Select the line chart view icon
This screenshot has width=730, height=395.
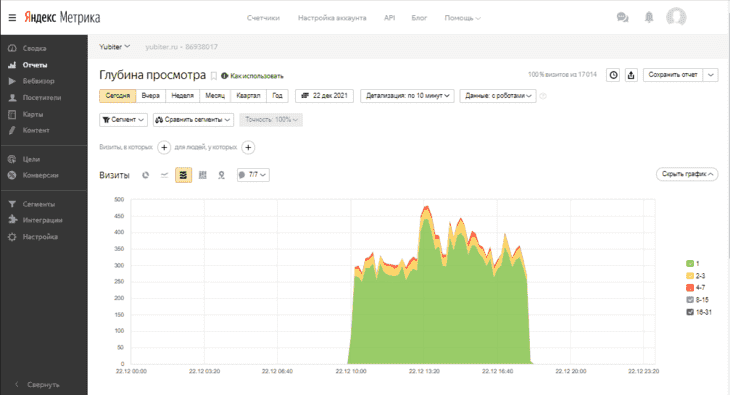[164, 175]
